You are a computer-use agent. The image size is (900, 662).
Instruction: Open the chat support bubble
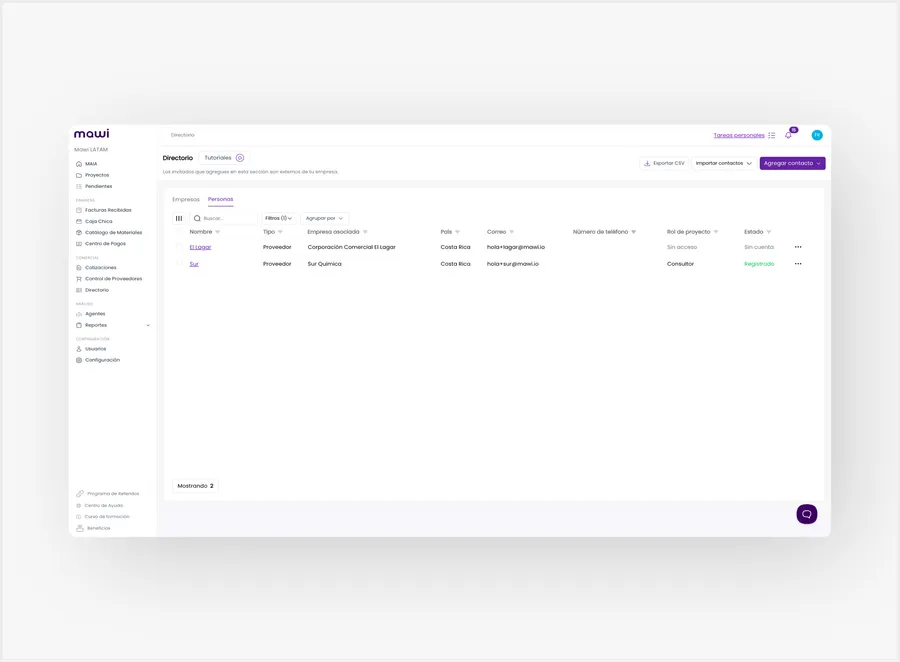point(806,514)
